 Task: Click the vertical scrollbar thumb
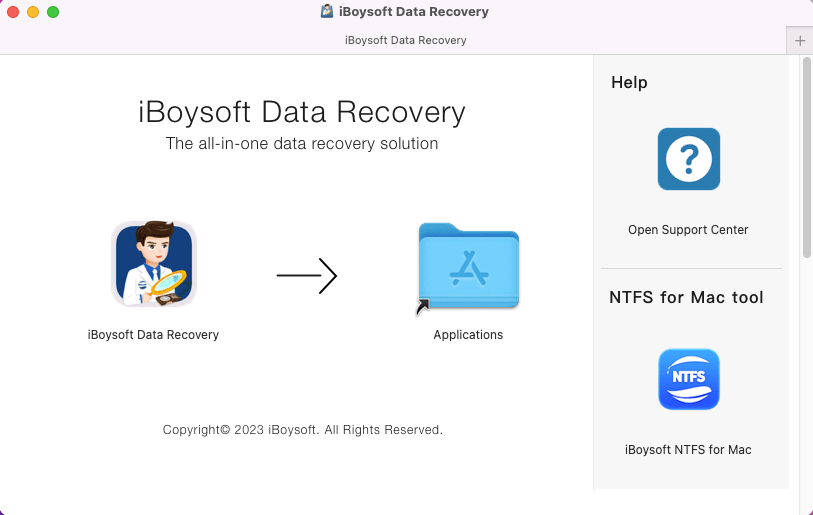[807, 157]
